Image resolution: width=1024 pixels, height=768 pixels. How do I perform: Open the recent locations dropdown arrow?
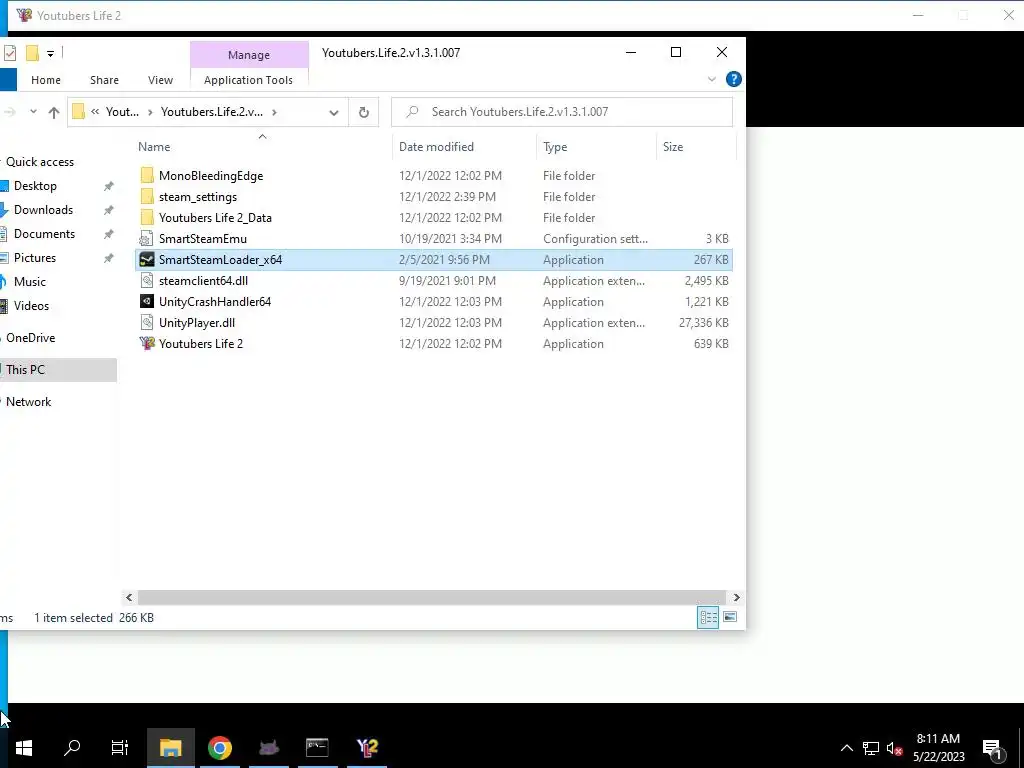(33, 112)
